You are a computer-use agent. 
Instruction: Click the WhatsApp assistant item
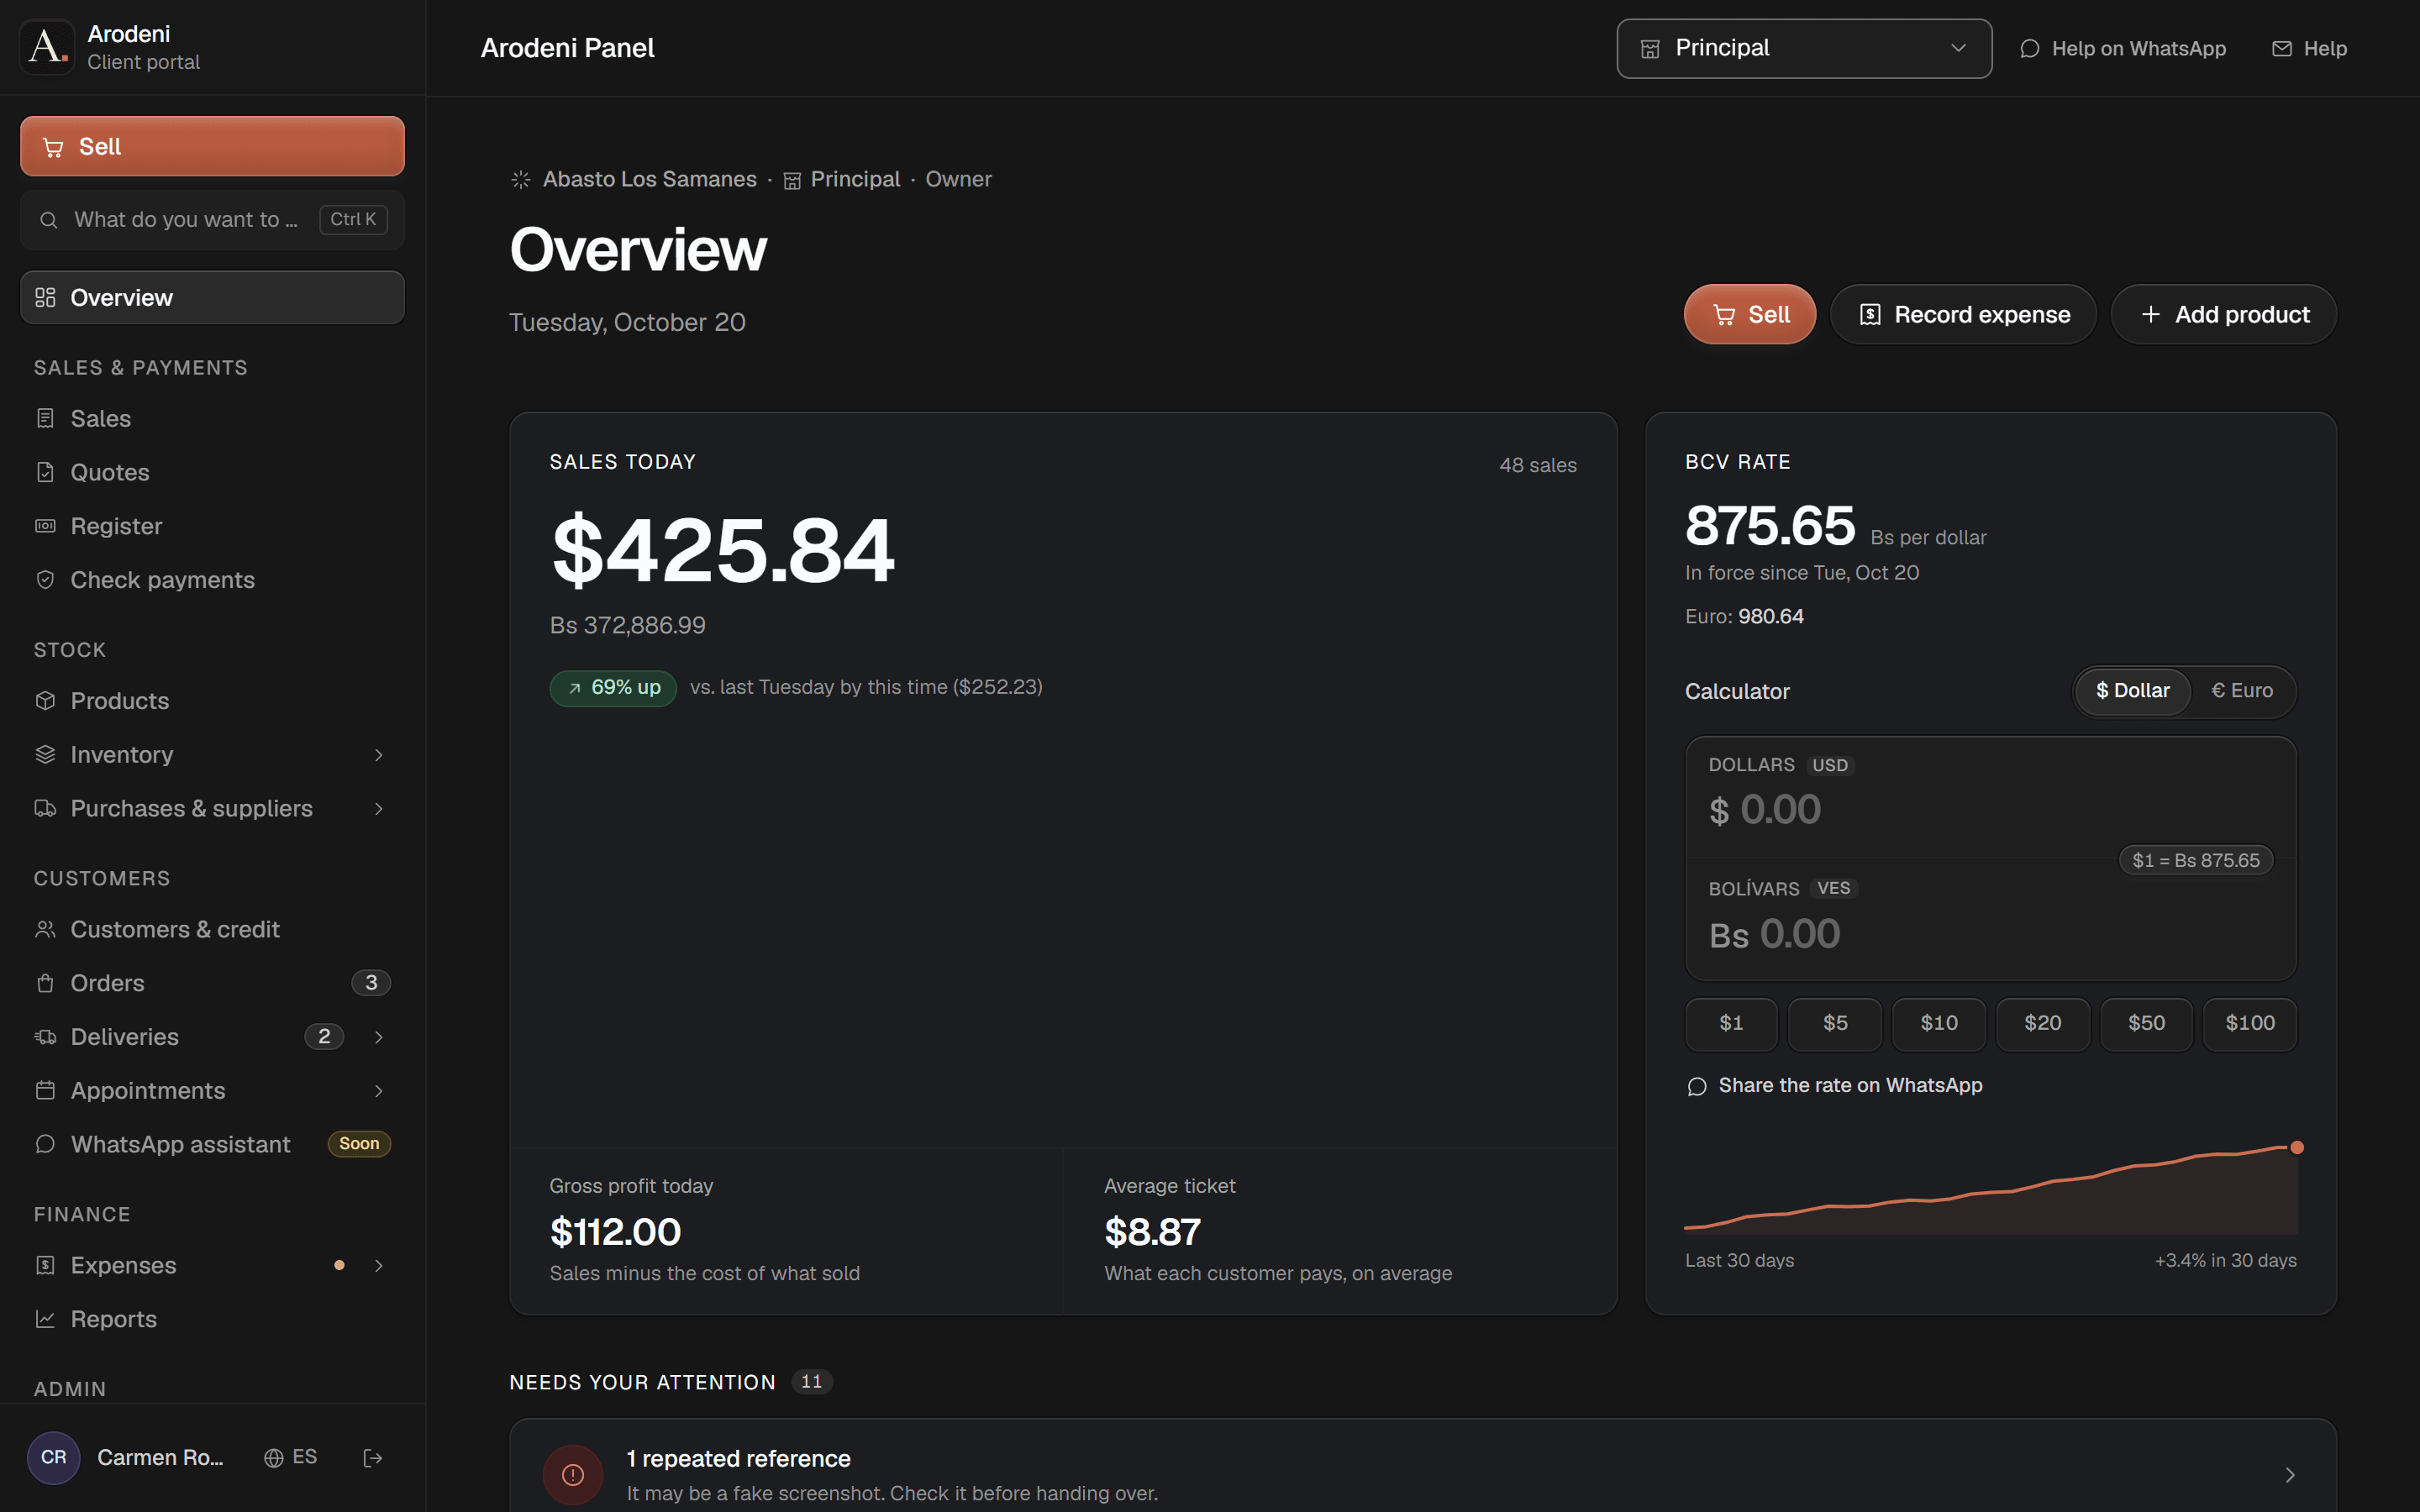click(212, 1144)
